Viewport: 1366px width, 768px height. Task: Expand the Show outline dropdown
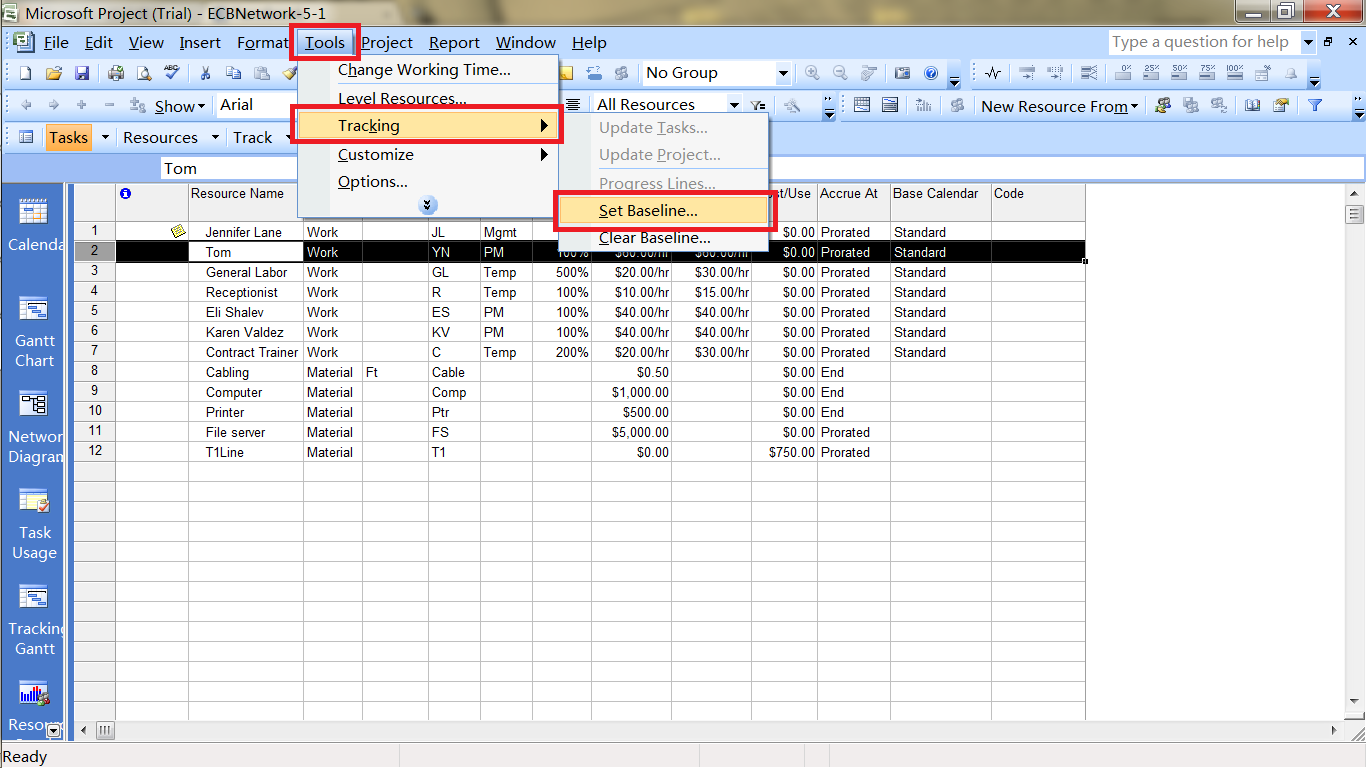pyautogui.click(x=180, y=105)
